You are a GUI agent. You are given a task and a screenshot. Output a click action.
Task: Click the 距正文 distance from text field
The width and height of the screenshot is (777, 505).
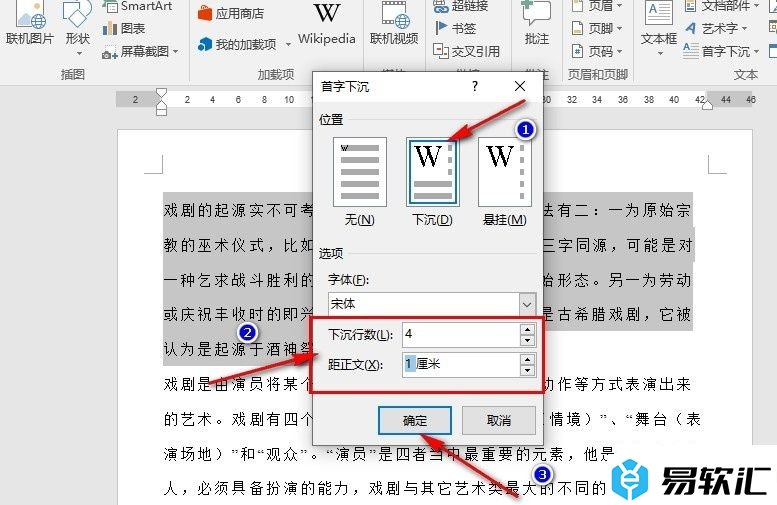point(461,364)
